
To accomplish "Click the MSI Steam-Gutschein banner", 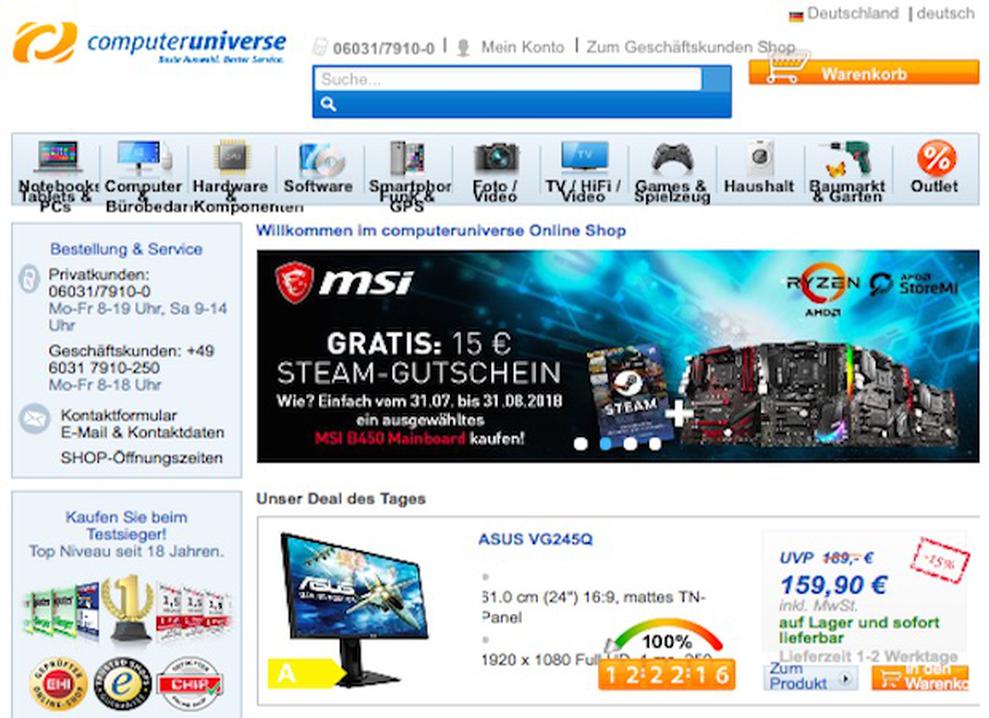I will point(618,356).
